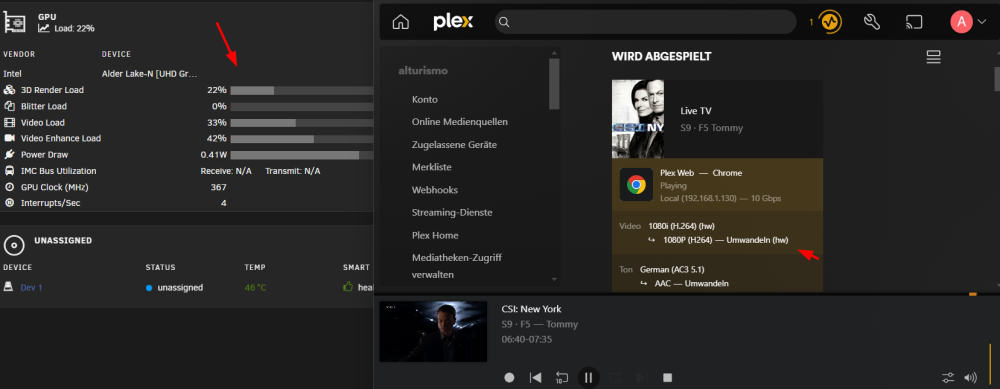Image resolution: width=1000 pixels, height=389 pixels.
Task: Click the SMART healthy thumbs-up icon
Action: click(x=348, y=287)
